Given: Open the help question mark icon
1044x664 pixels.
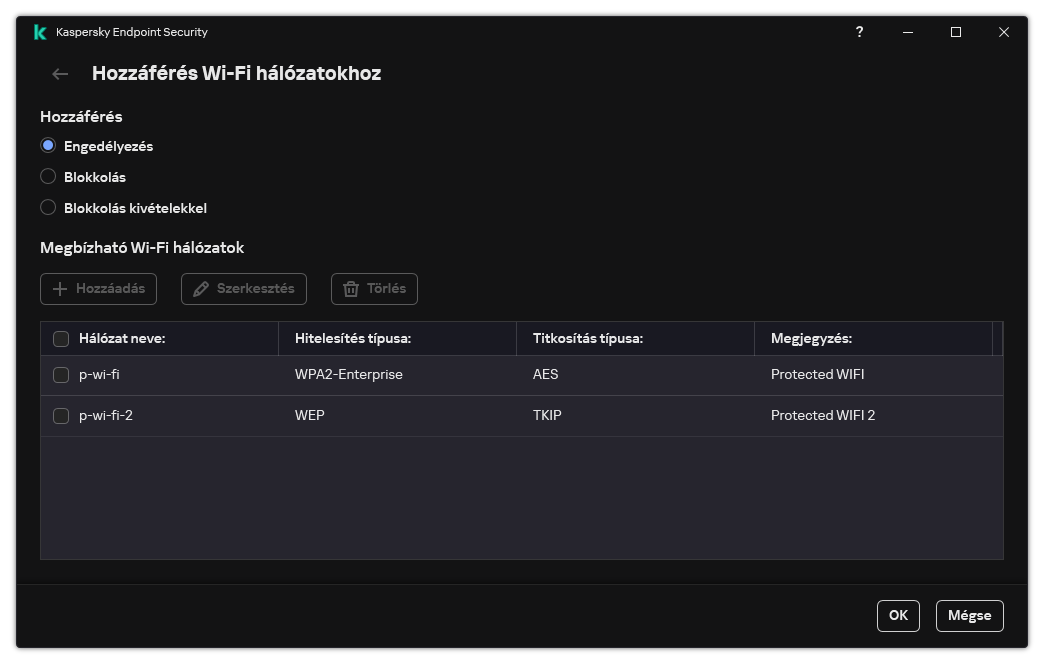Looking at the screenshot, I should point(859,32).
